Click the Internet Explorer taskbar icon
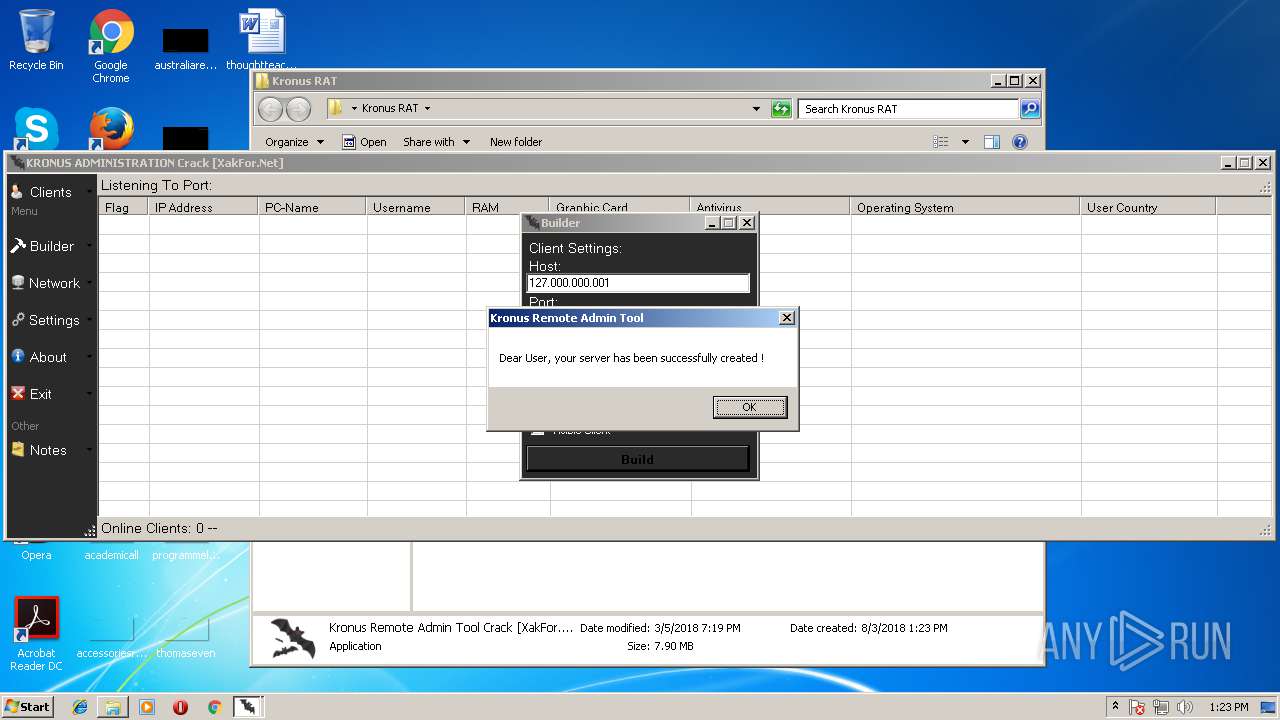The height and width of the screenshot is (720, 1280). [80, 707]
